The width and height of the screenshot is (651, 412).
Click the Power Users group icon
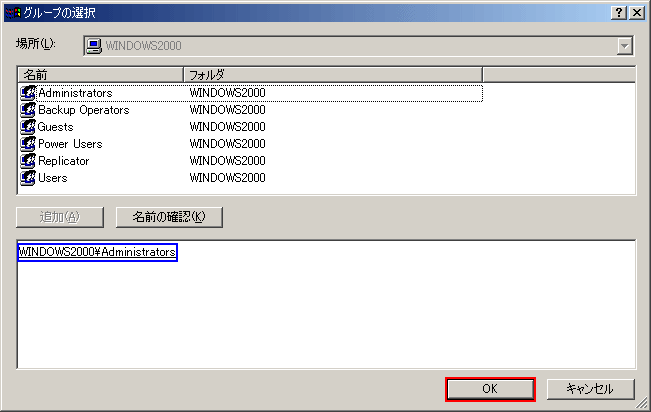[x=28, y=144]
